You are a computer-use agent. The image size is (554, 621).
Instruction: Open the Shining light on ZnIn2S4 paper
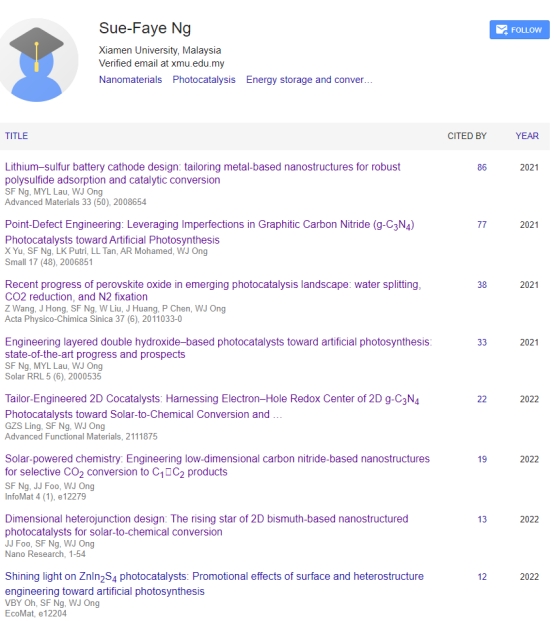(x=214, y=583)
